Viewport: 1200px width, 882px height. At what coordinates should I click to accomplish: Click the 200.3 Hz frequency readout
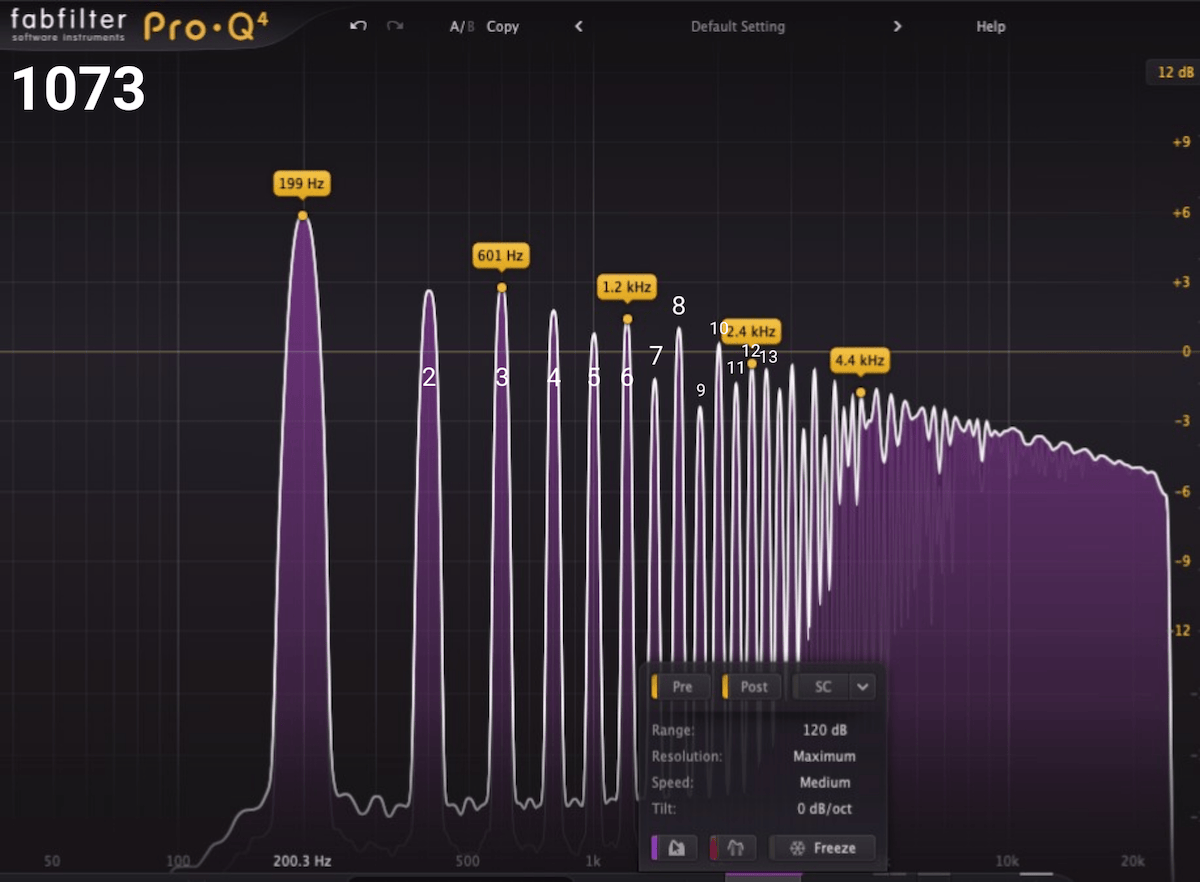(x=302, y=860)
